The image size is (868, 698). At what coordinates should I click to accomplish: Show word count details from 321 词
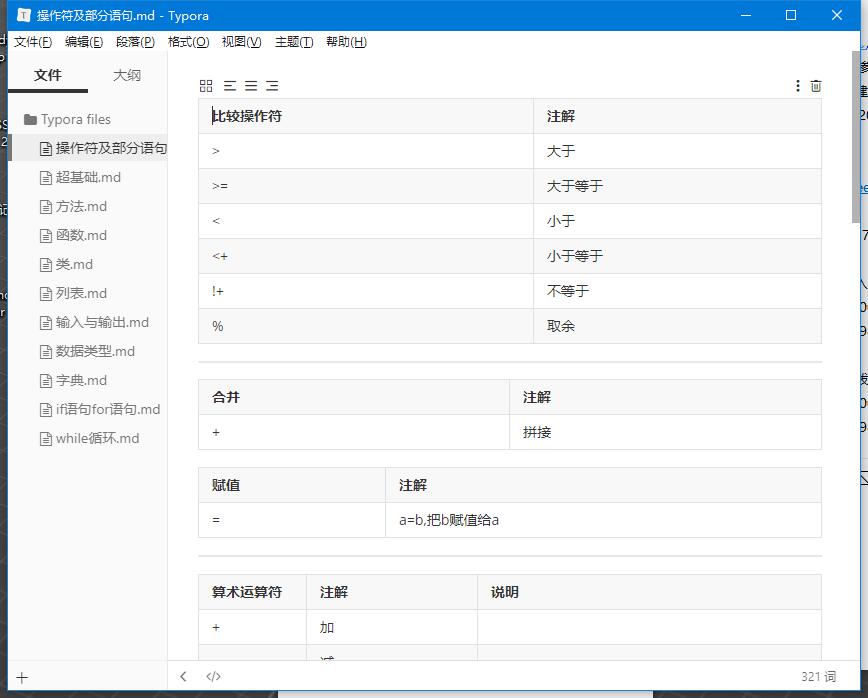818,677
